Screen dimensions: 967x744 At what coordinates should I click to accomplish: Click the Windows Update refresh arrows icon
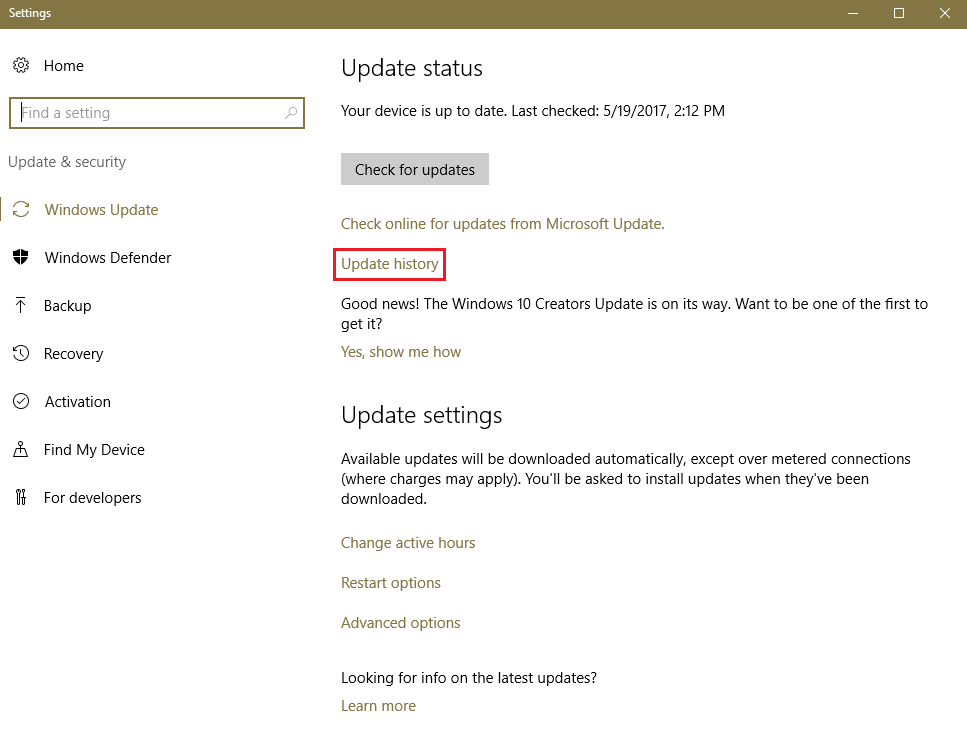(21, 210)
